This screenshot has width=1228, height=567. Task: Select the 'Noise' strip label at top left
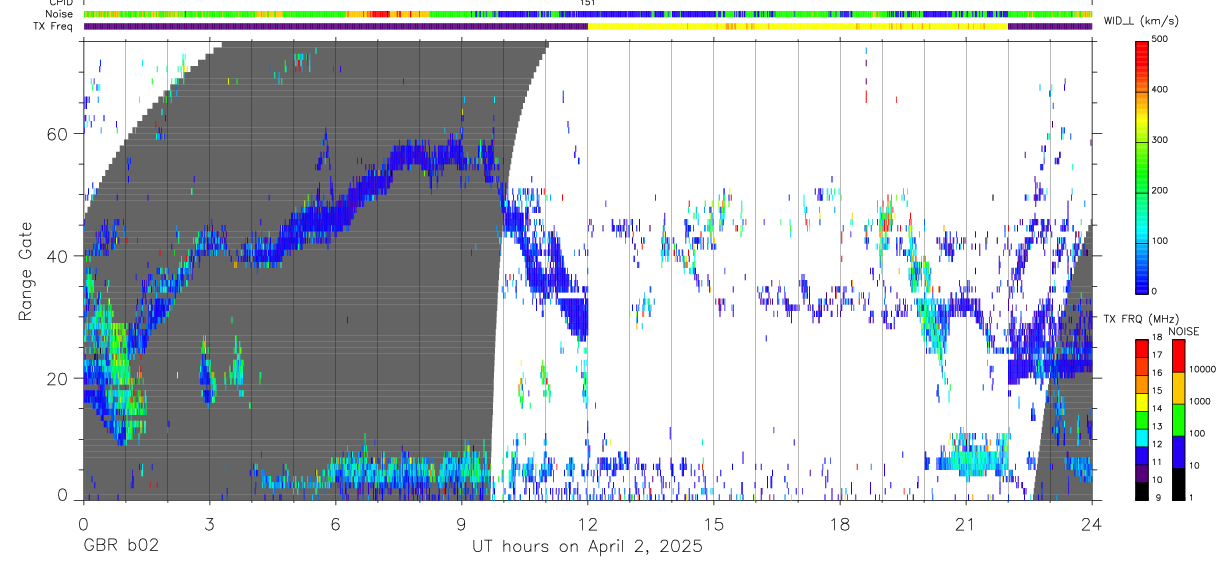tap(59, 14)
